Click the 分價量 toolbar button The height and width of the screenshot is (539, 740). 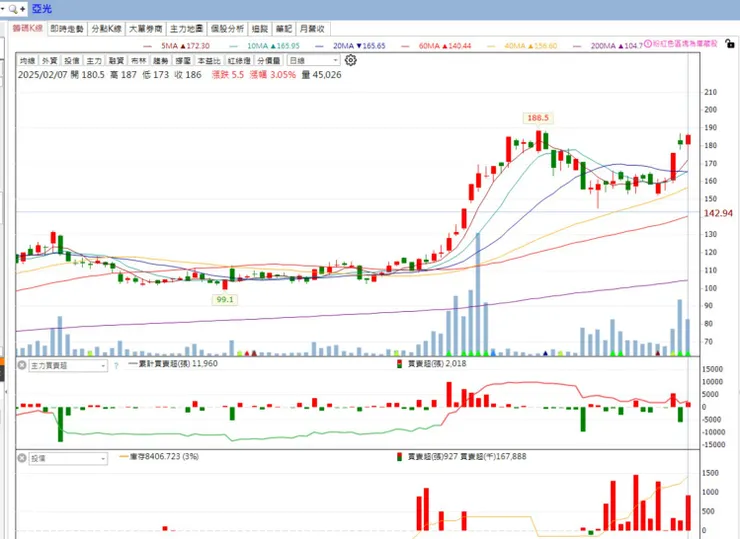pos(269,60)
